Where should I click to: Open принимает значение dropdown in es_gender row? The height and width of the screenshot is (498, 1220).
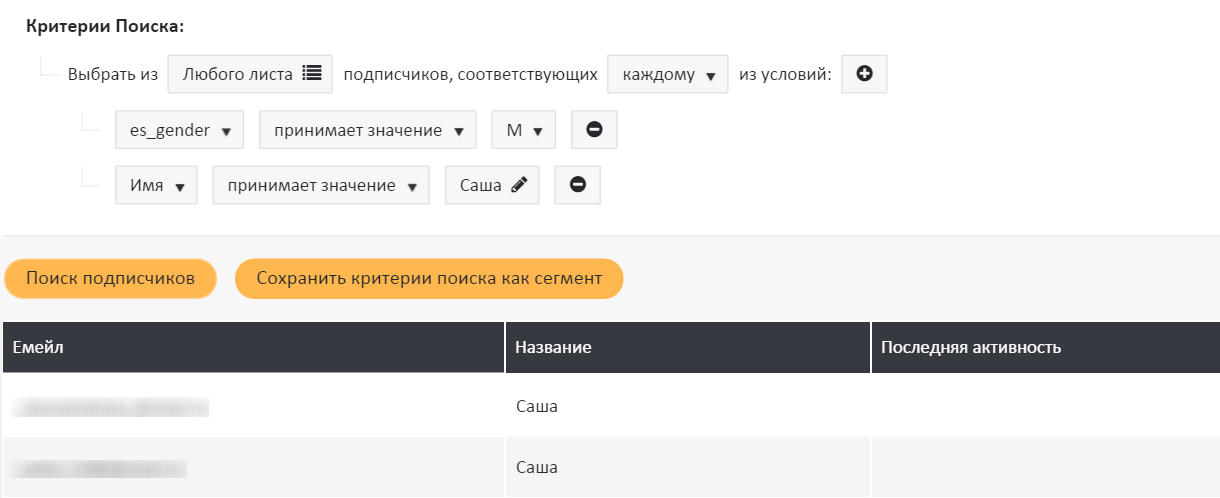pyautogui.click(x=367, y=130)
